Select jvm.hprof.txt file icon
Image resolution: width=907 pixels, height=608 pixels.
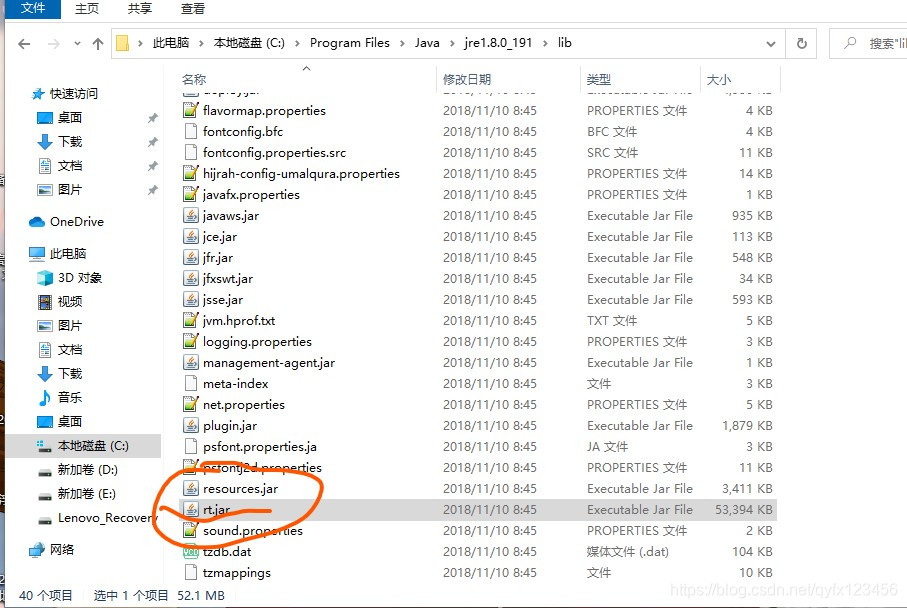click(x=190, y=320)
